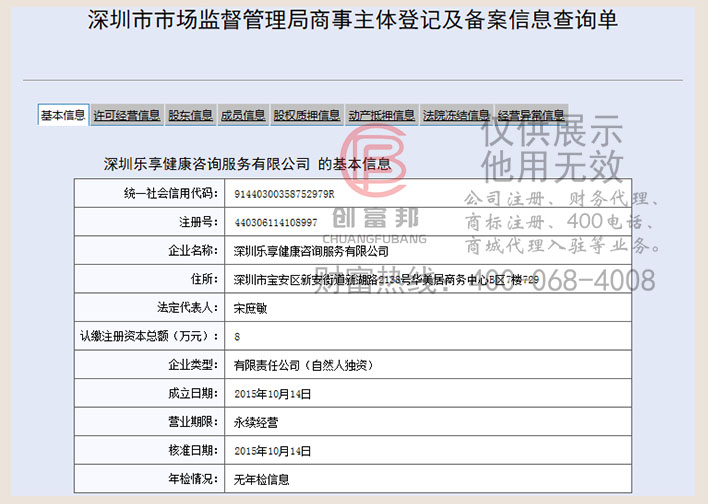Screen dimensions: 708x504
Task: Open the 股权质押信息 tab
Action: (x=307, y=116)
